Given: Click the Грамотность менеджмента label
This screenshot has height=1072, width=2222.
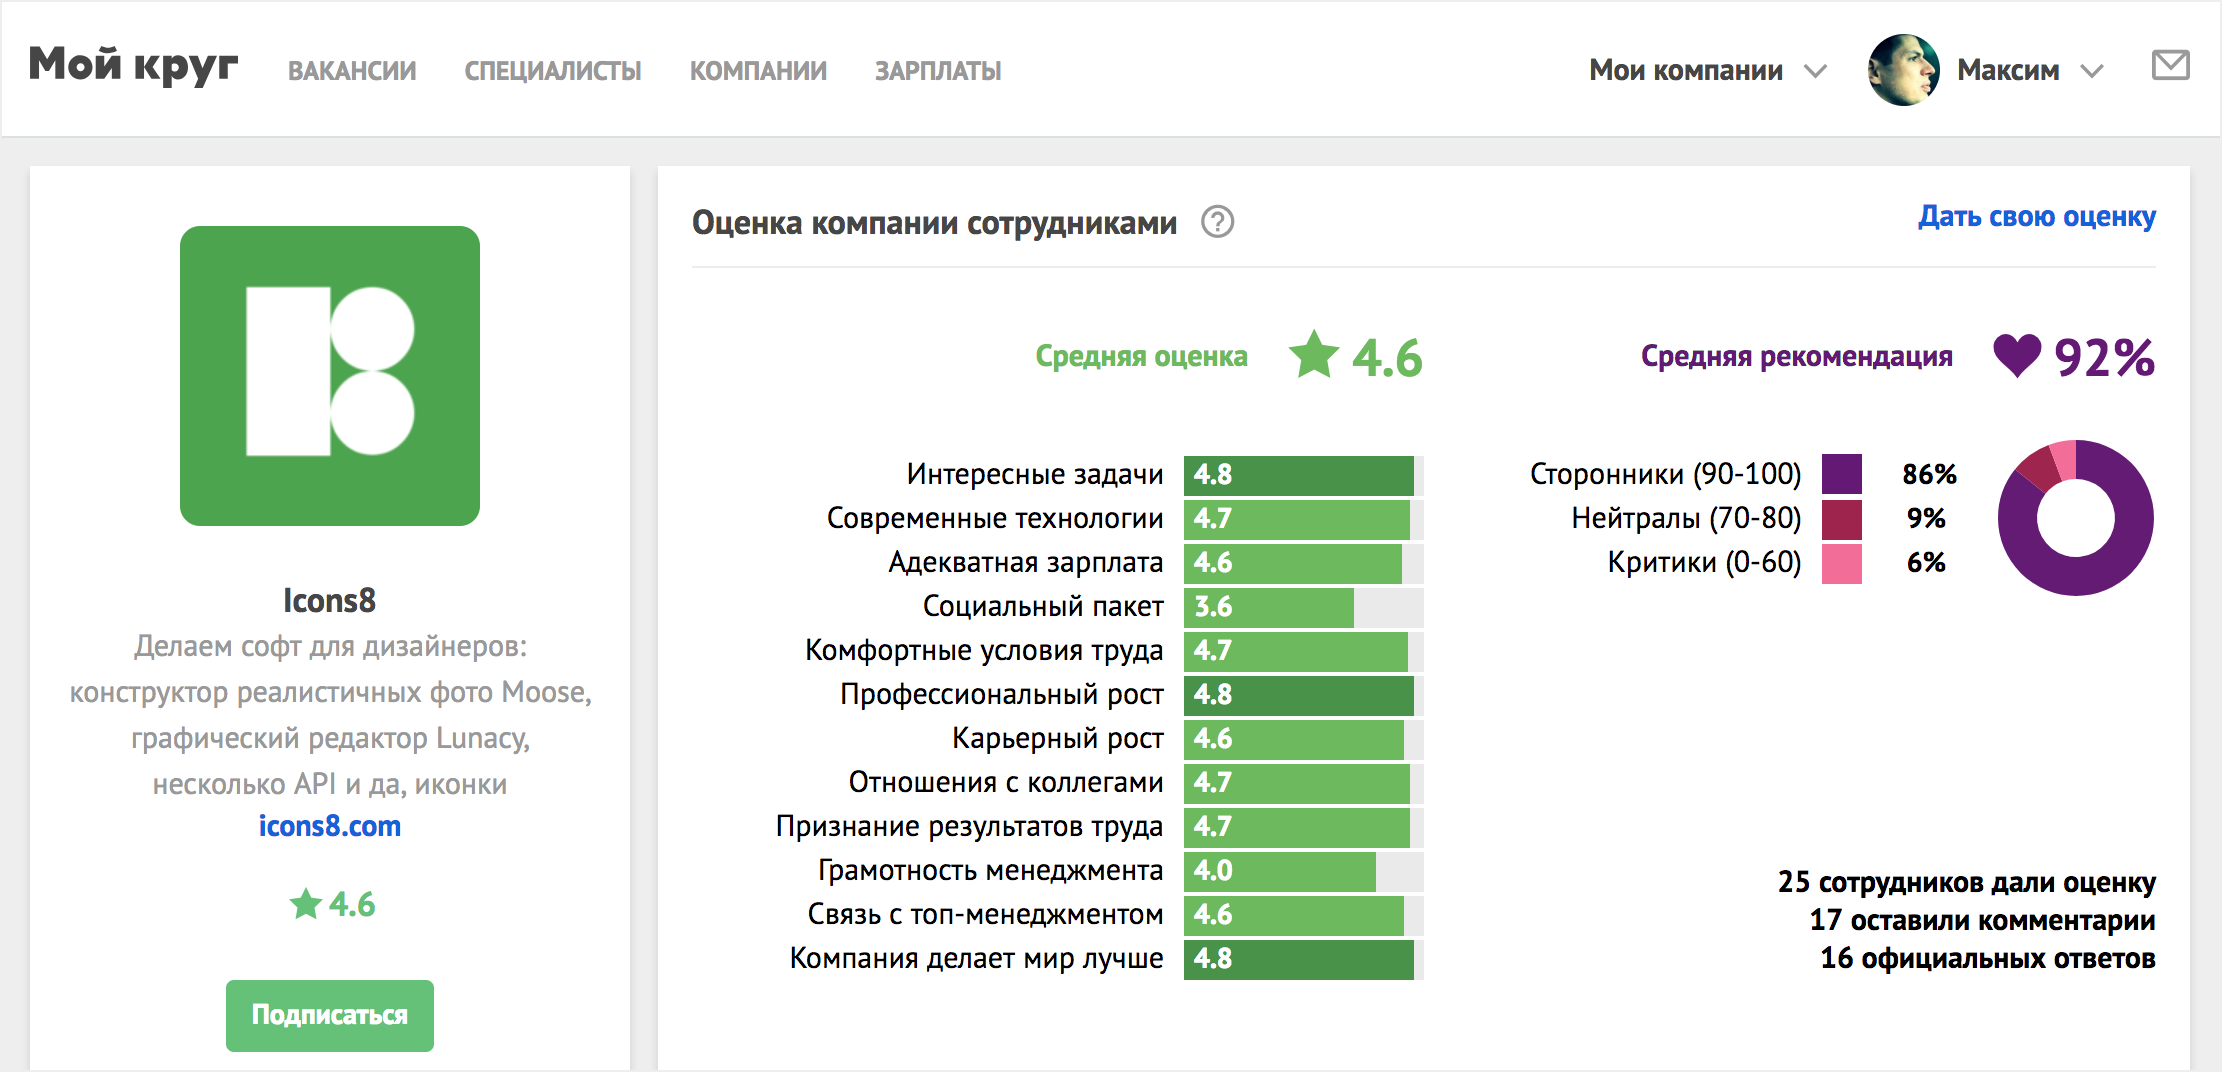Looking at the screenshot, I should 990,870.
